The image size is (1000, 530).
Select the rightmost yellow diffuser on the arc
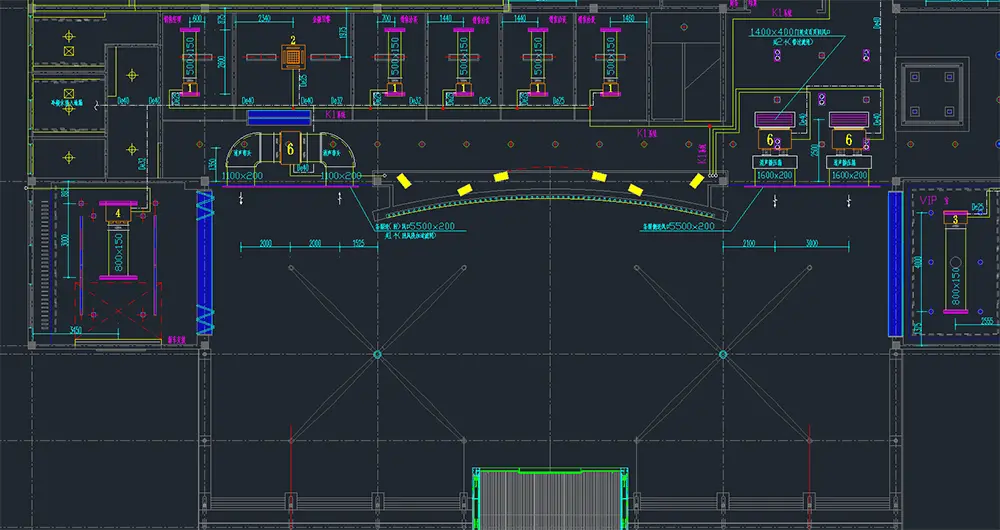[696, 181]
